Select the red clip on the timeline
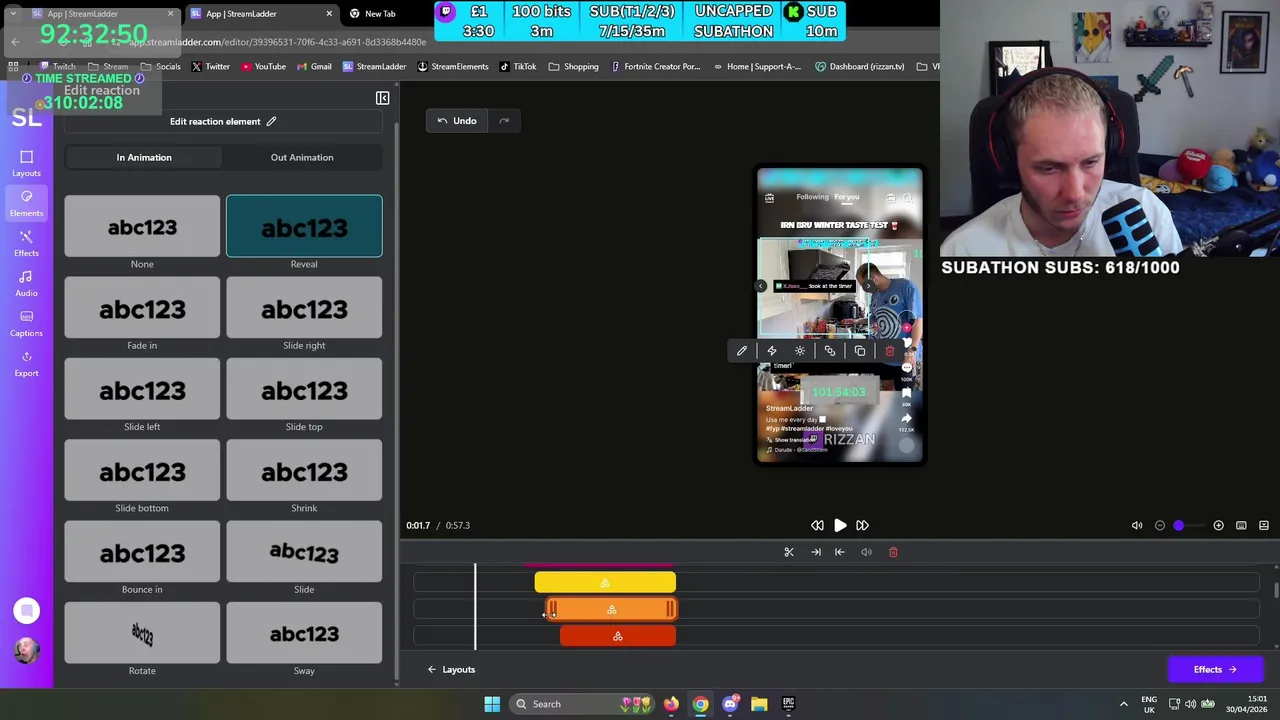This screenshot has height=720, width=1280. click(618, 636)
